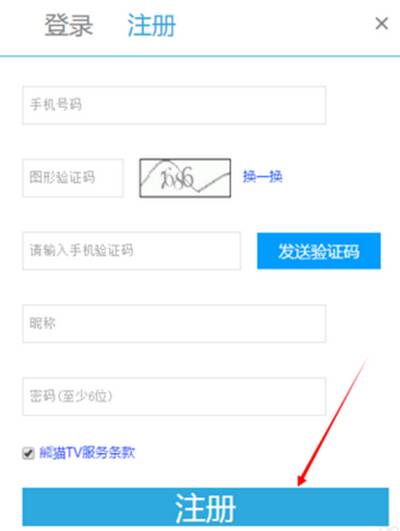The height and width of the screenshot is (531, 400).
Task: Toggle the checkbox beside 熊猫TV服务条款
Action: click(28, 453)
